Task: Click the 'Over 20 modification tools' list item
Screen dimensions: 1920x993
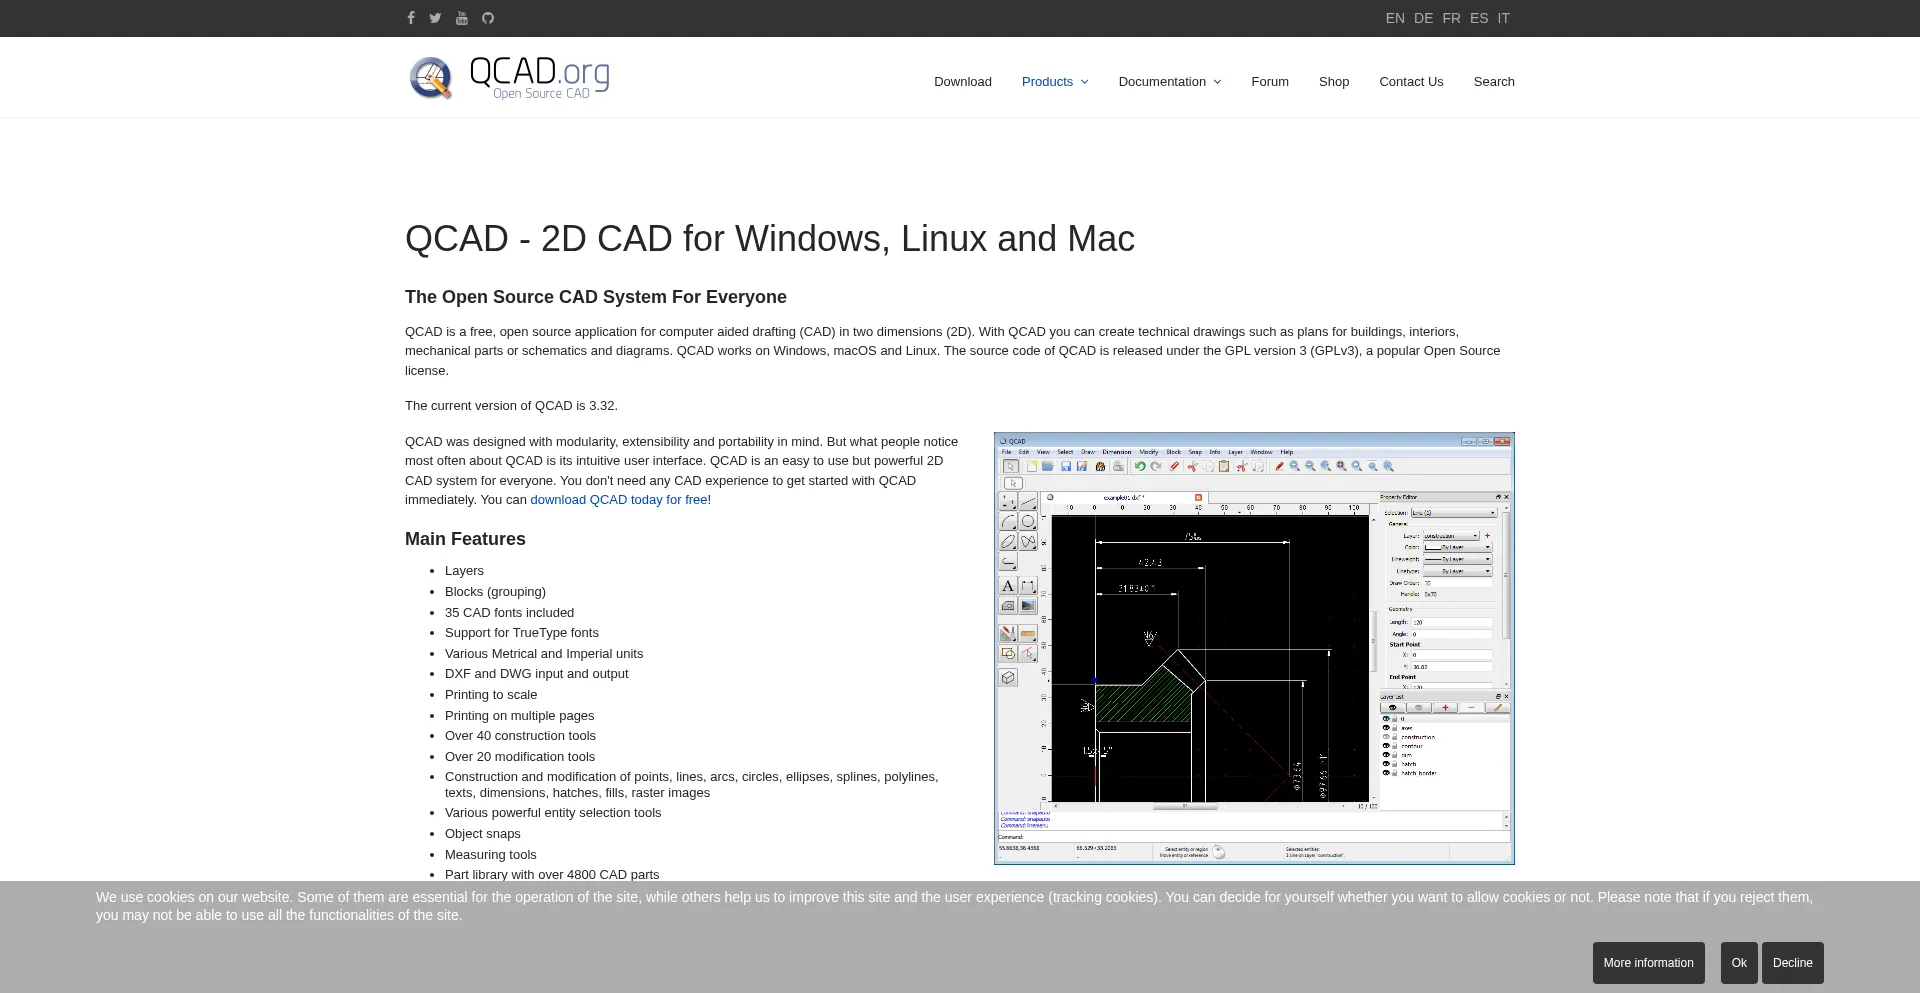Action: (520, 757)
